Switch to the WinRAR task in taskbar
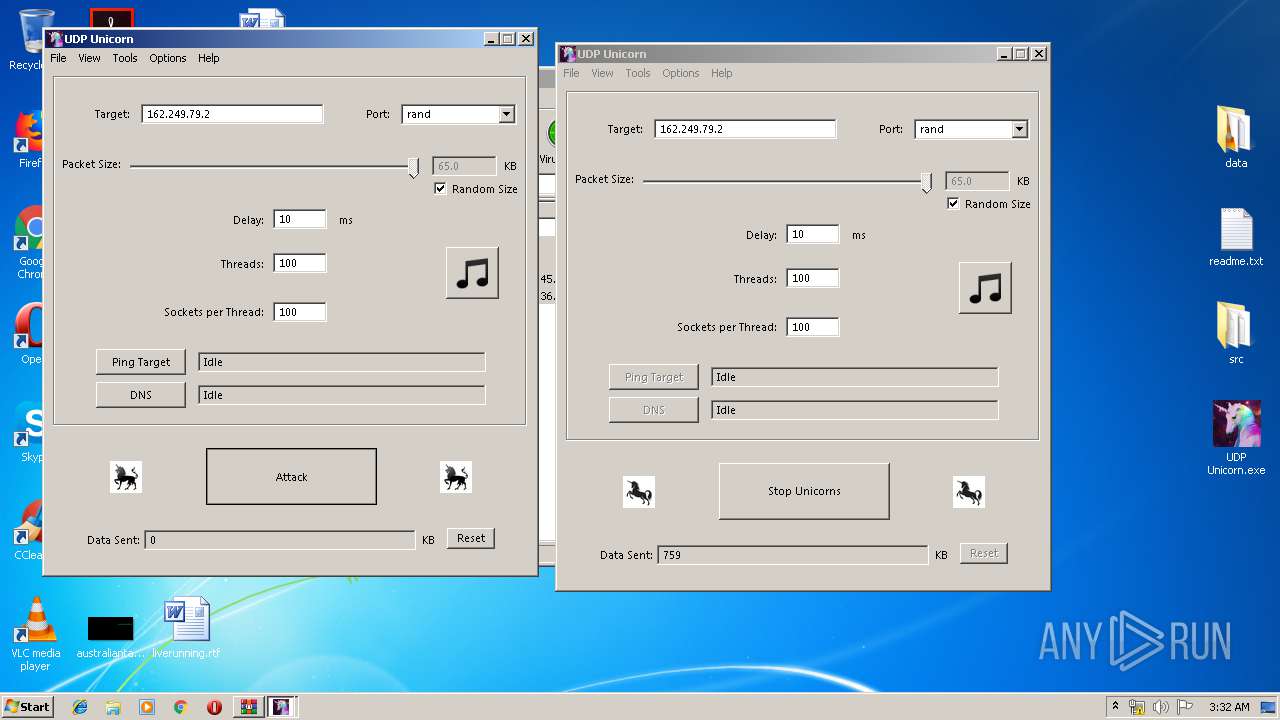The image size is (1280, 720). (x=249, y=707)
